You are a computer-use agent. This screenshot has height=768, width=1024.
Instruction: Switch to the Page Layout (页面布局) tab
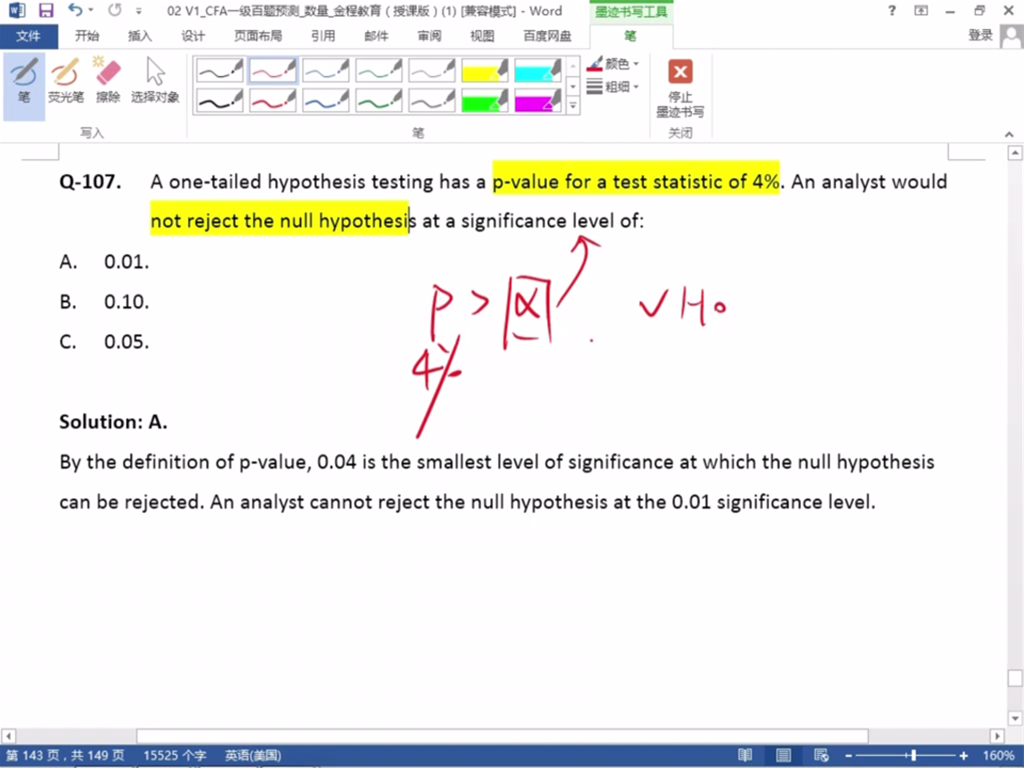click(258, 36)
